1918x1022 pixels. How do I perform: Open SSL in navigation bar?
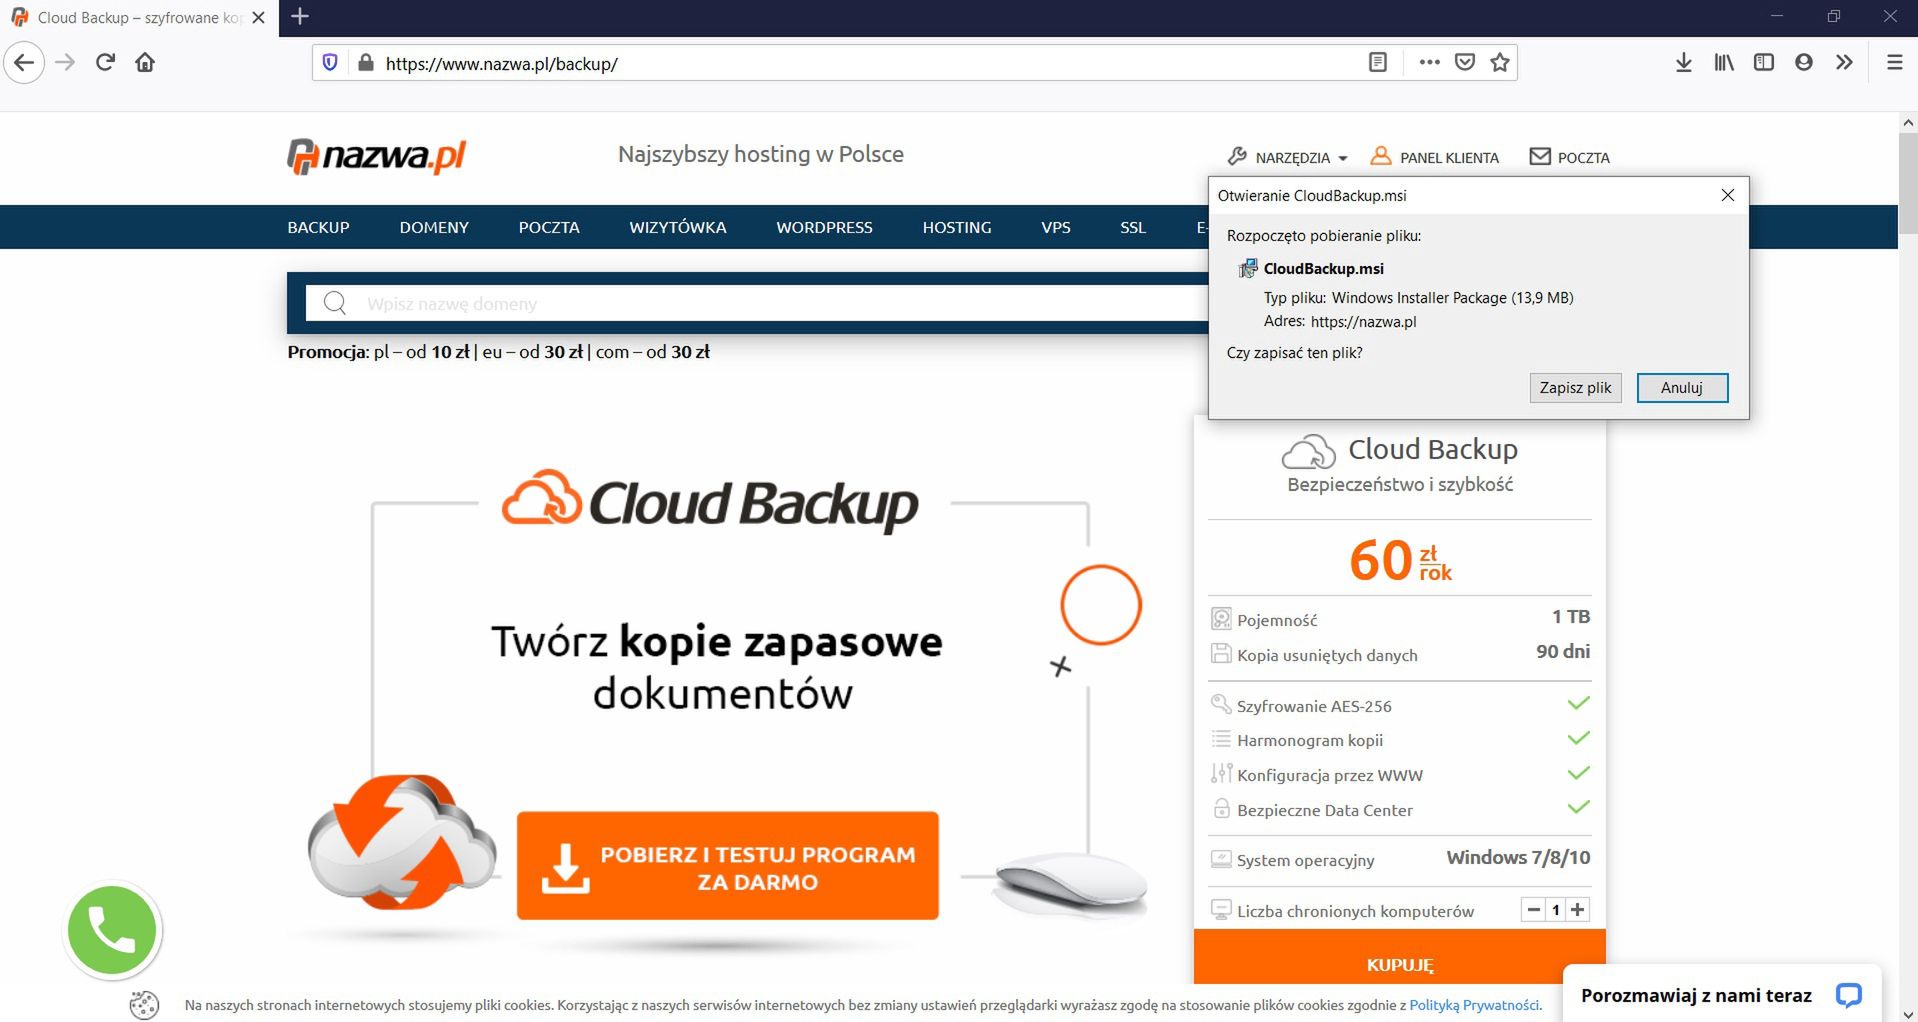pos(1133,228)
